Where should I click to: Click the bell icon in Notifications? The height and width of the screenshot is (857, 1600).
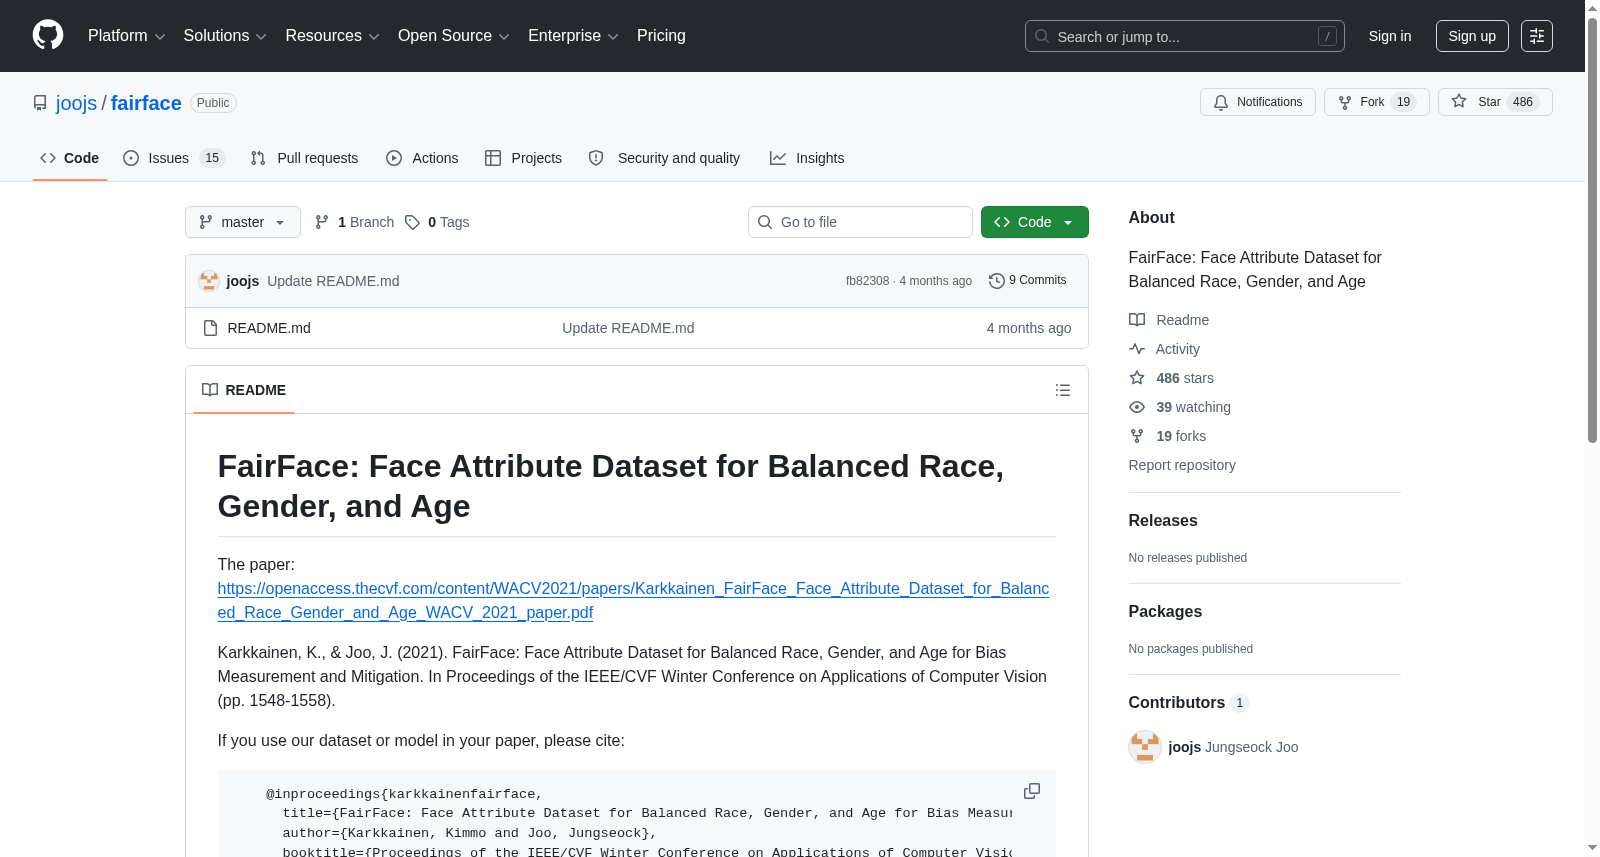tap(1221, 102)
